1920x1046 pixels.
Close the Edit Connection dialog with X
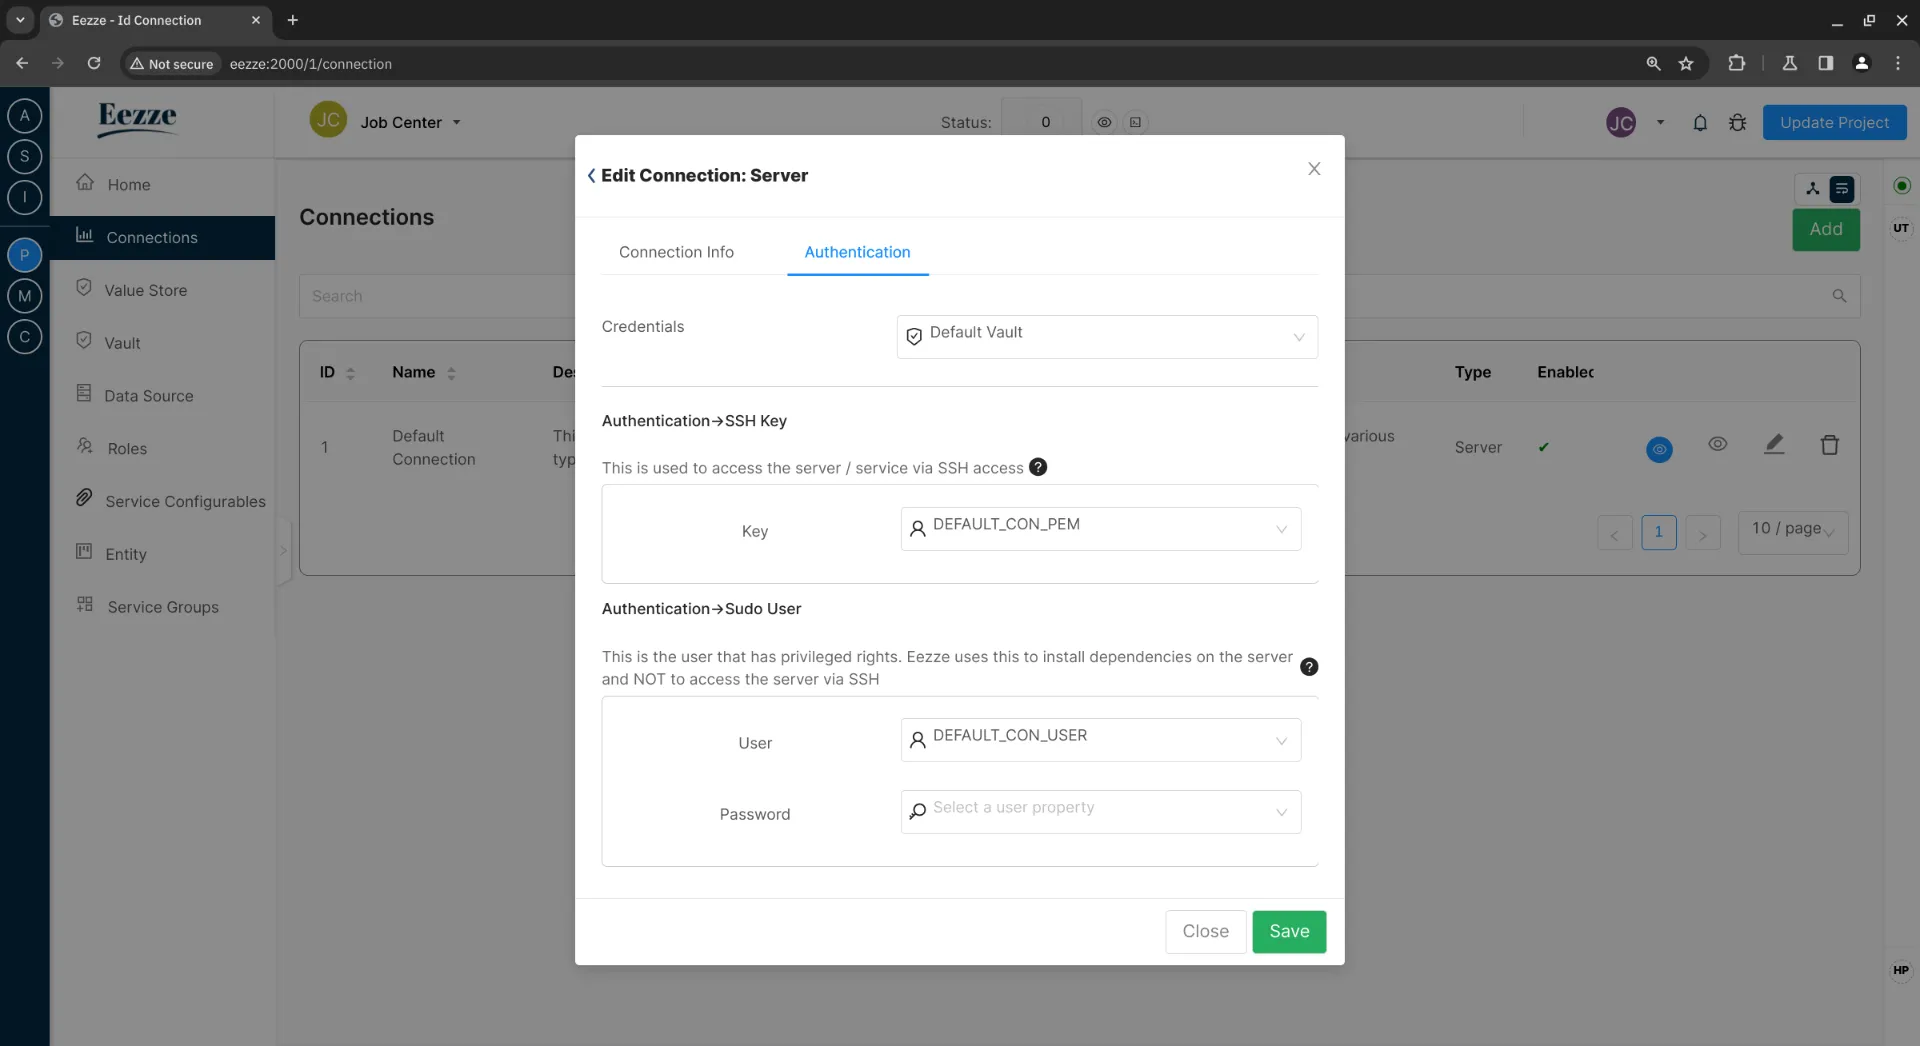click(1314, 169)
